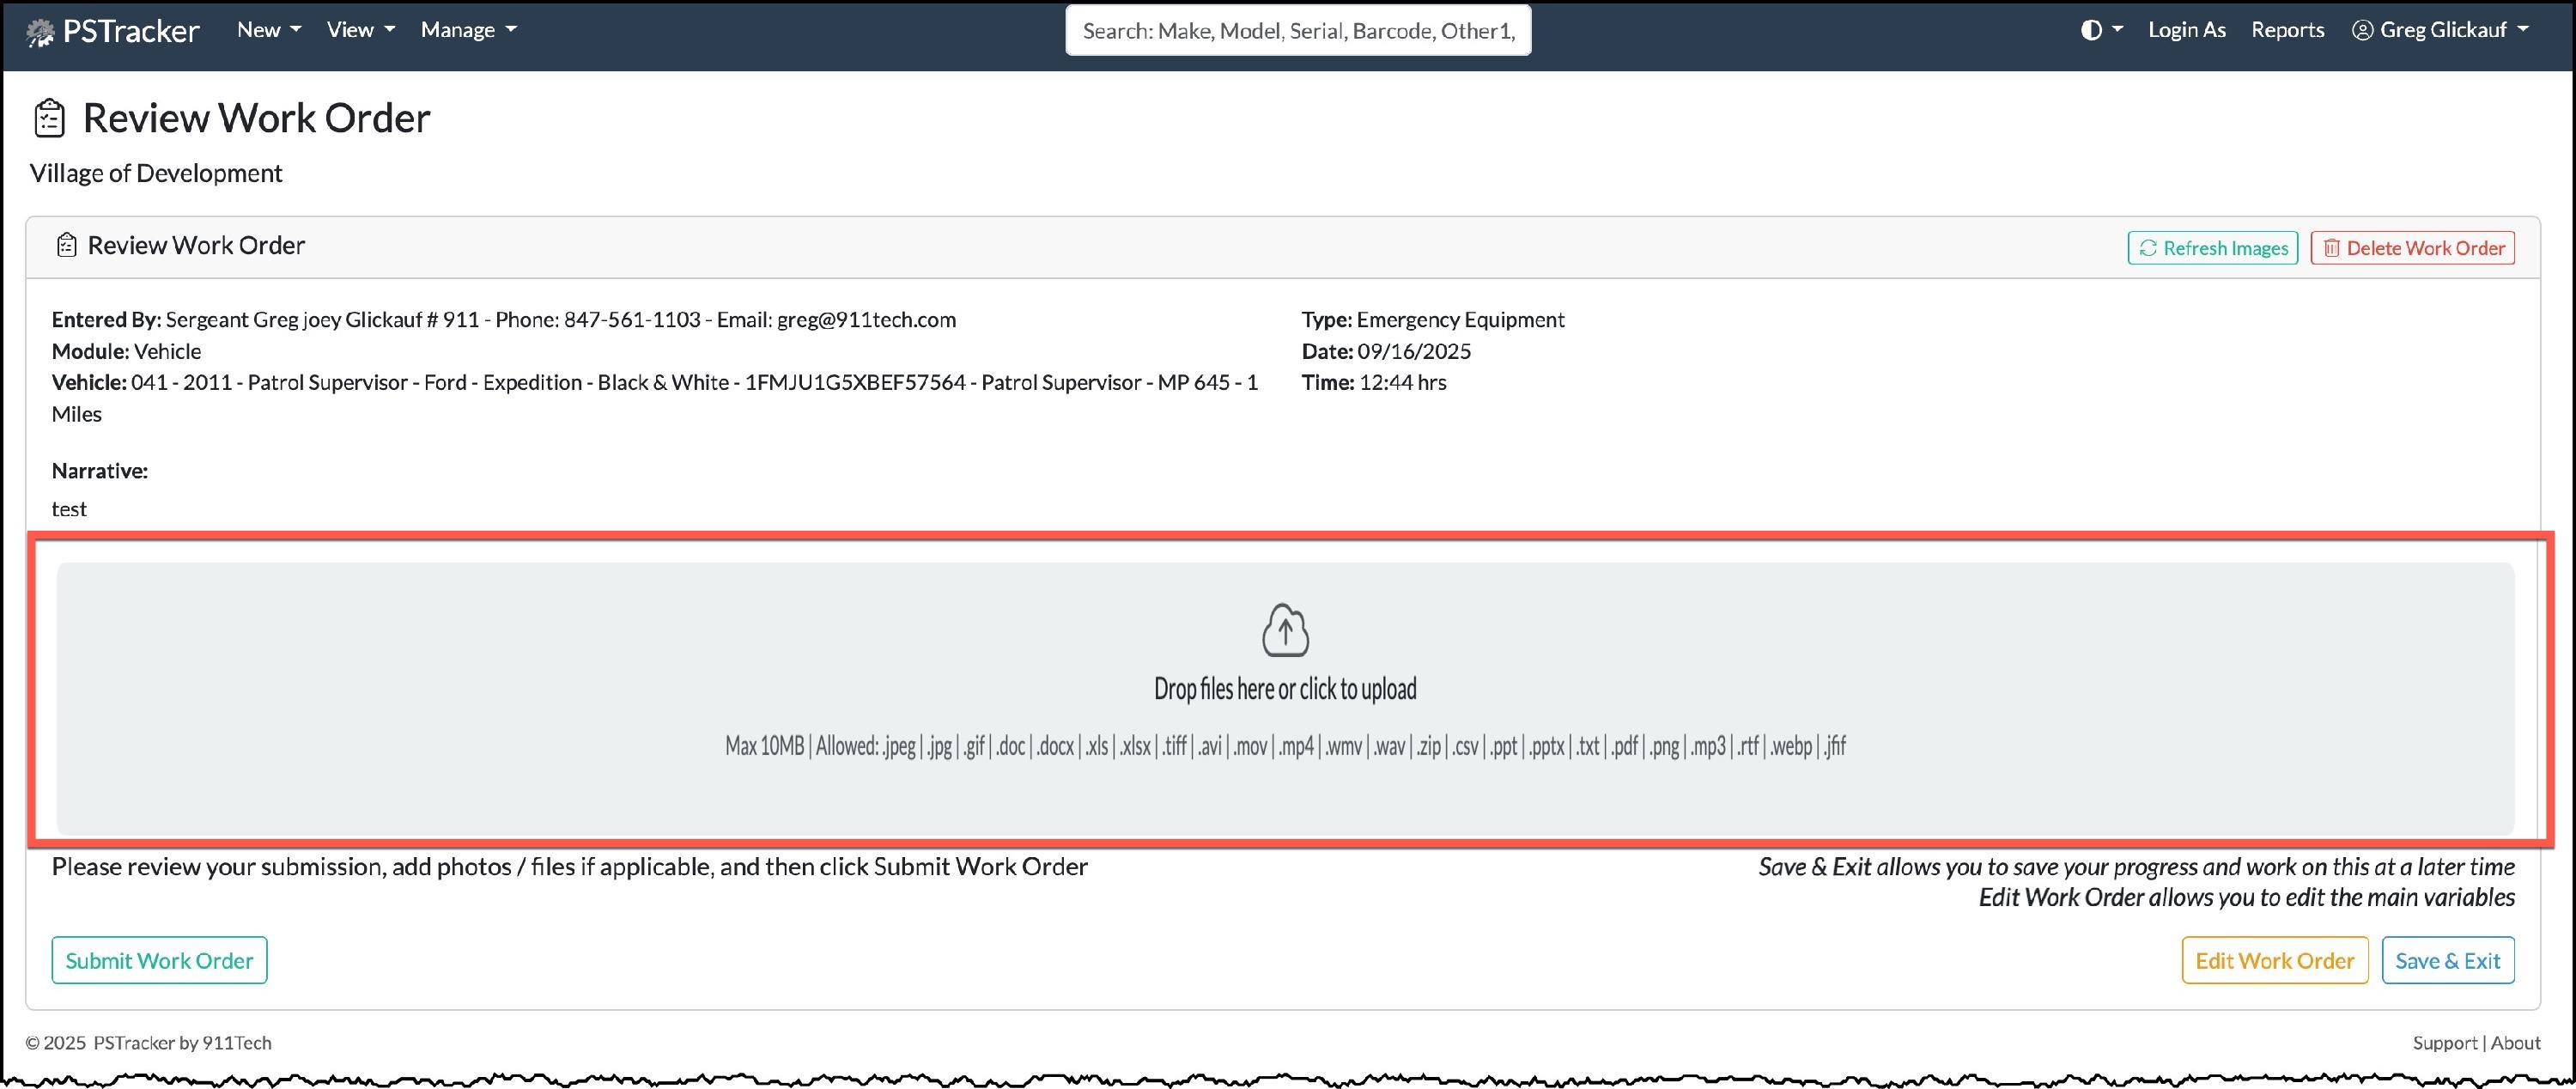Click Delete Work Order with the trash icon
The image size is (2576, 1089).
2412,248
